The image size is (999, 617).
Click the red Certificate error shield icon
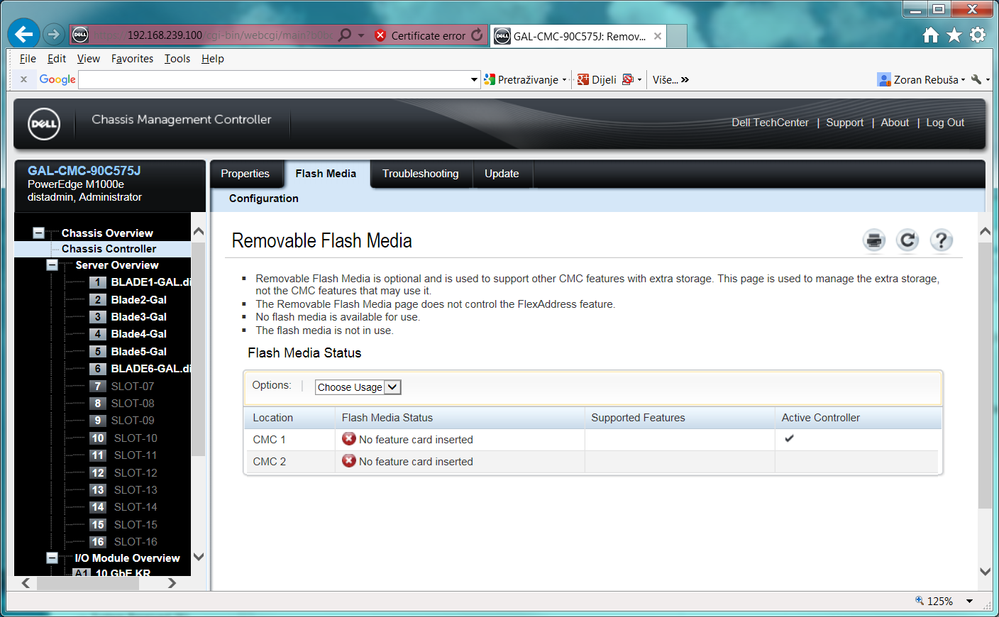tap(380, 36)
